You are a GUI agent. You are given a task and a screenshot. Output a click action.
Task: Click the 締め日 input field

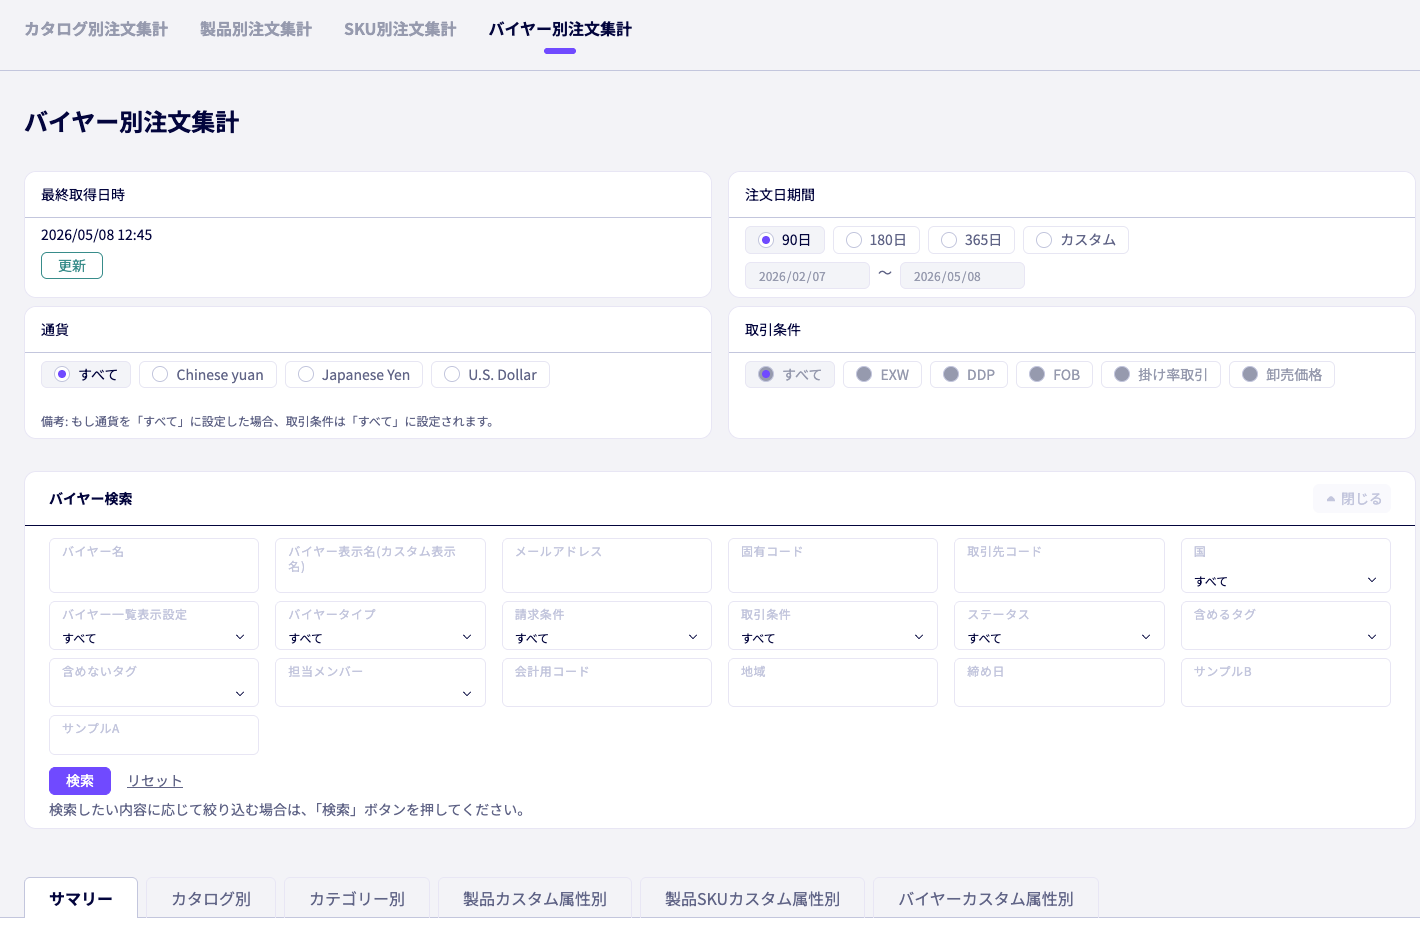(1059, 683)
